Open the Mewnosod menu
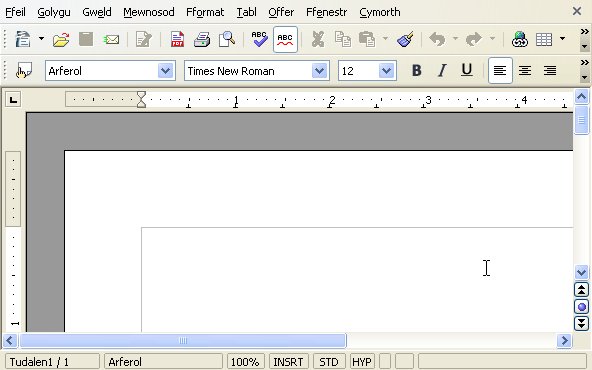The height and width of the screenshot is (370, 592). 149,12
